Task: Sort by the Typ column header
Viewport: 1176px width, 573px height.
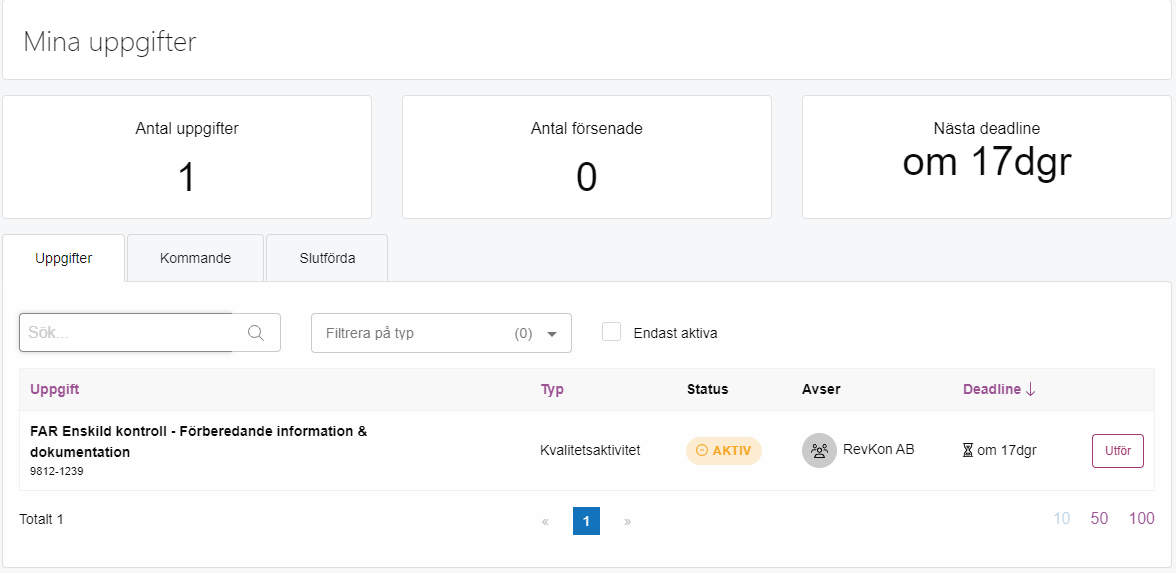Action: coord(552,389)
